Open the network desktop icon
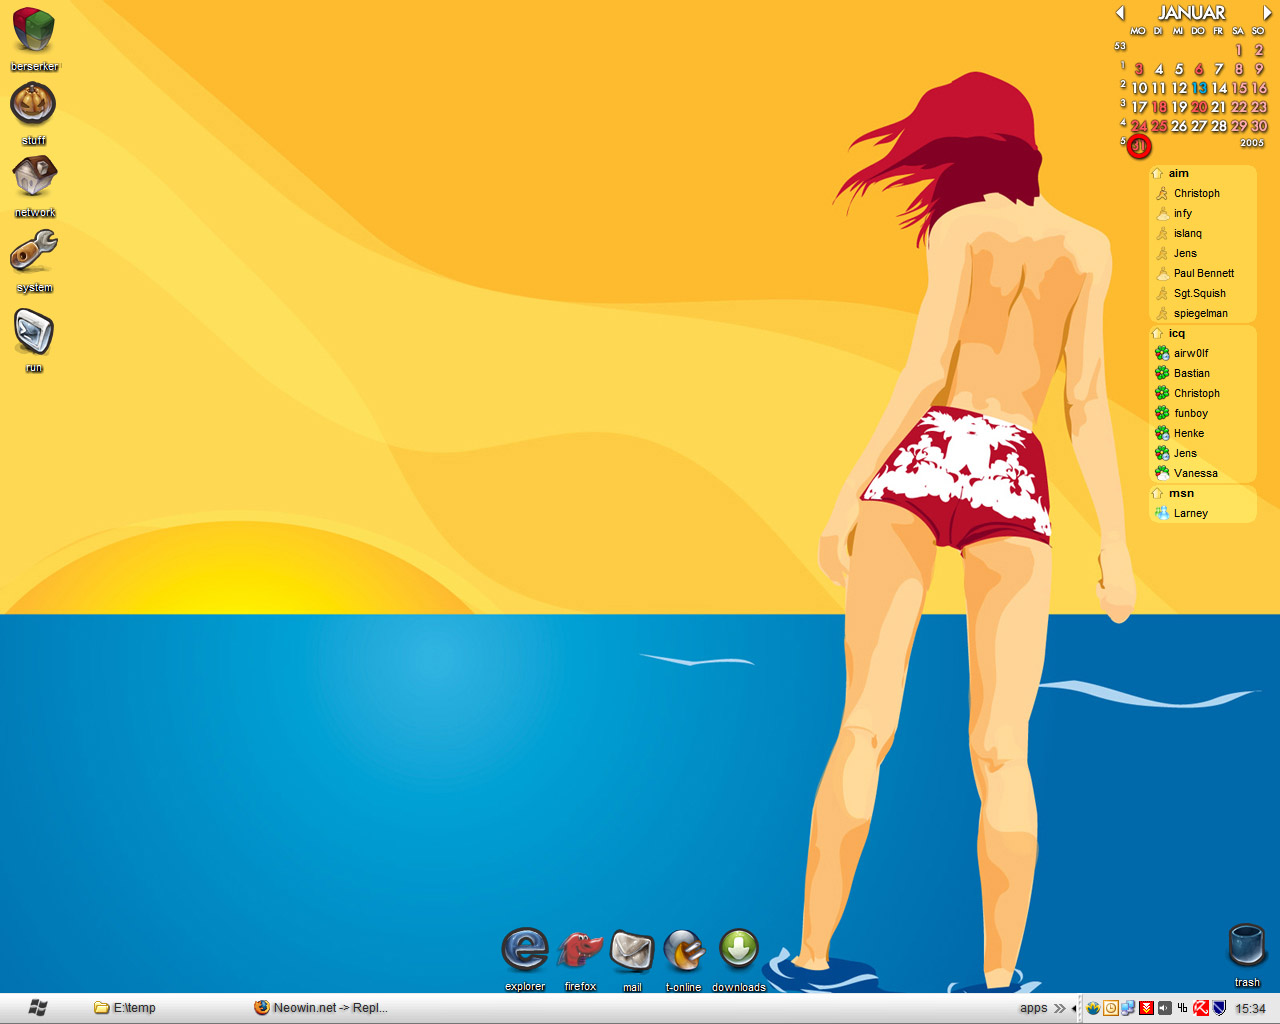This screenshot has width=1280, height=1024. point(34,177)
